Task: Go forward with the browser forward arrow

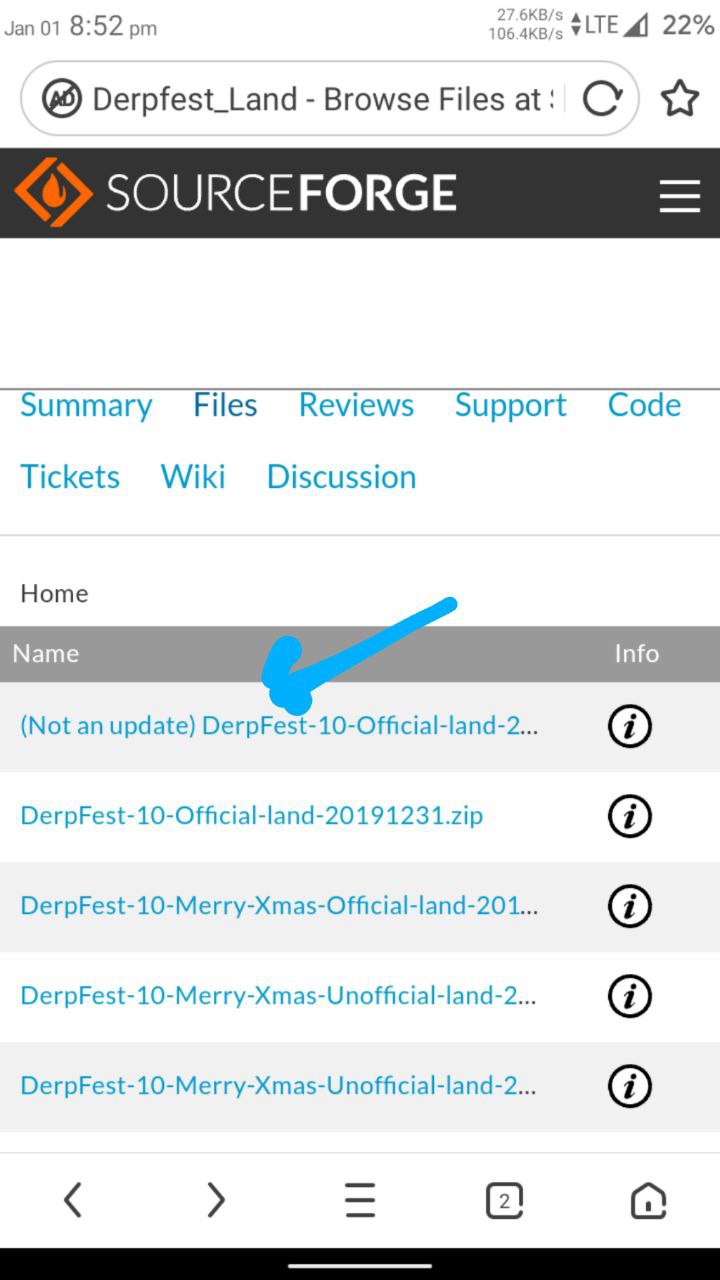Action: coord(216,1199)
